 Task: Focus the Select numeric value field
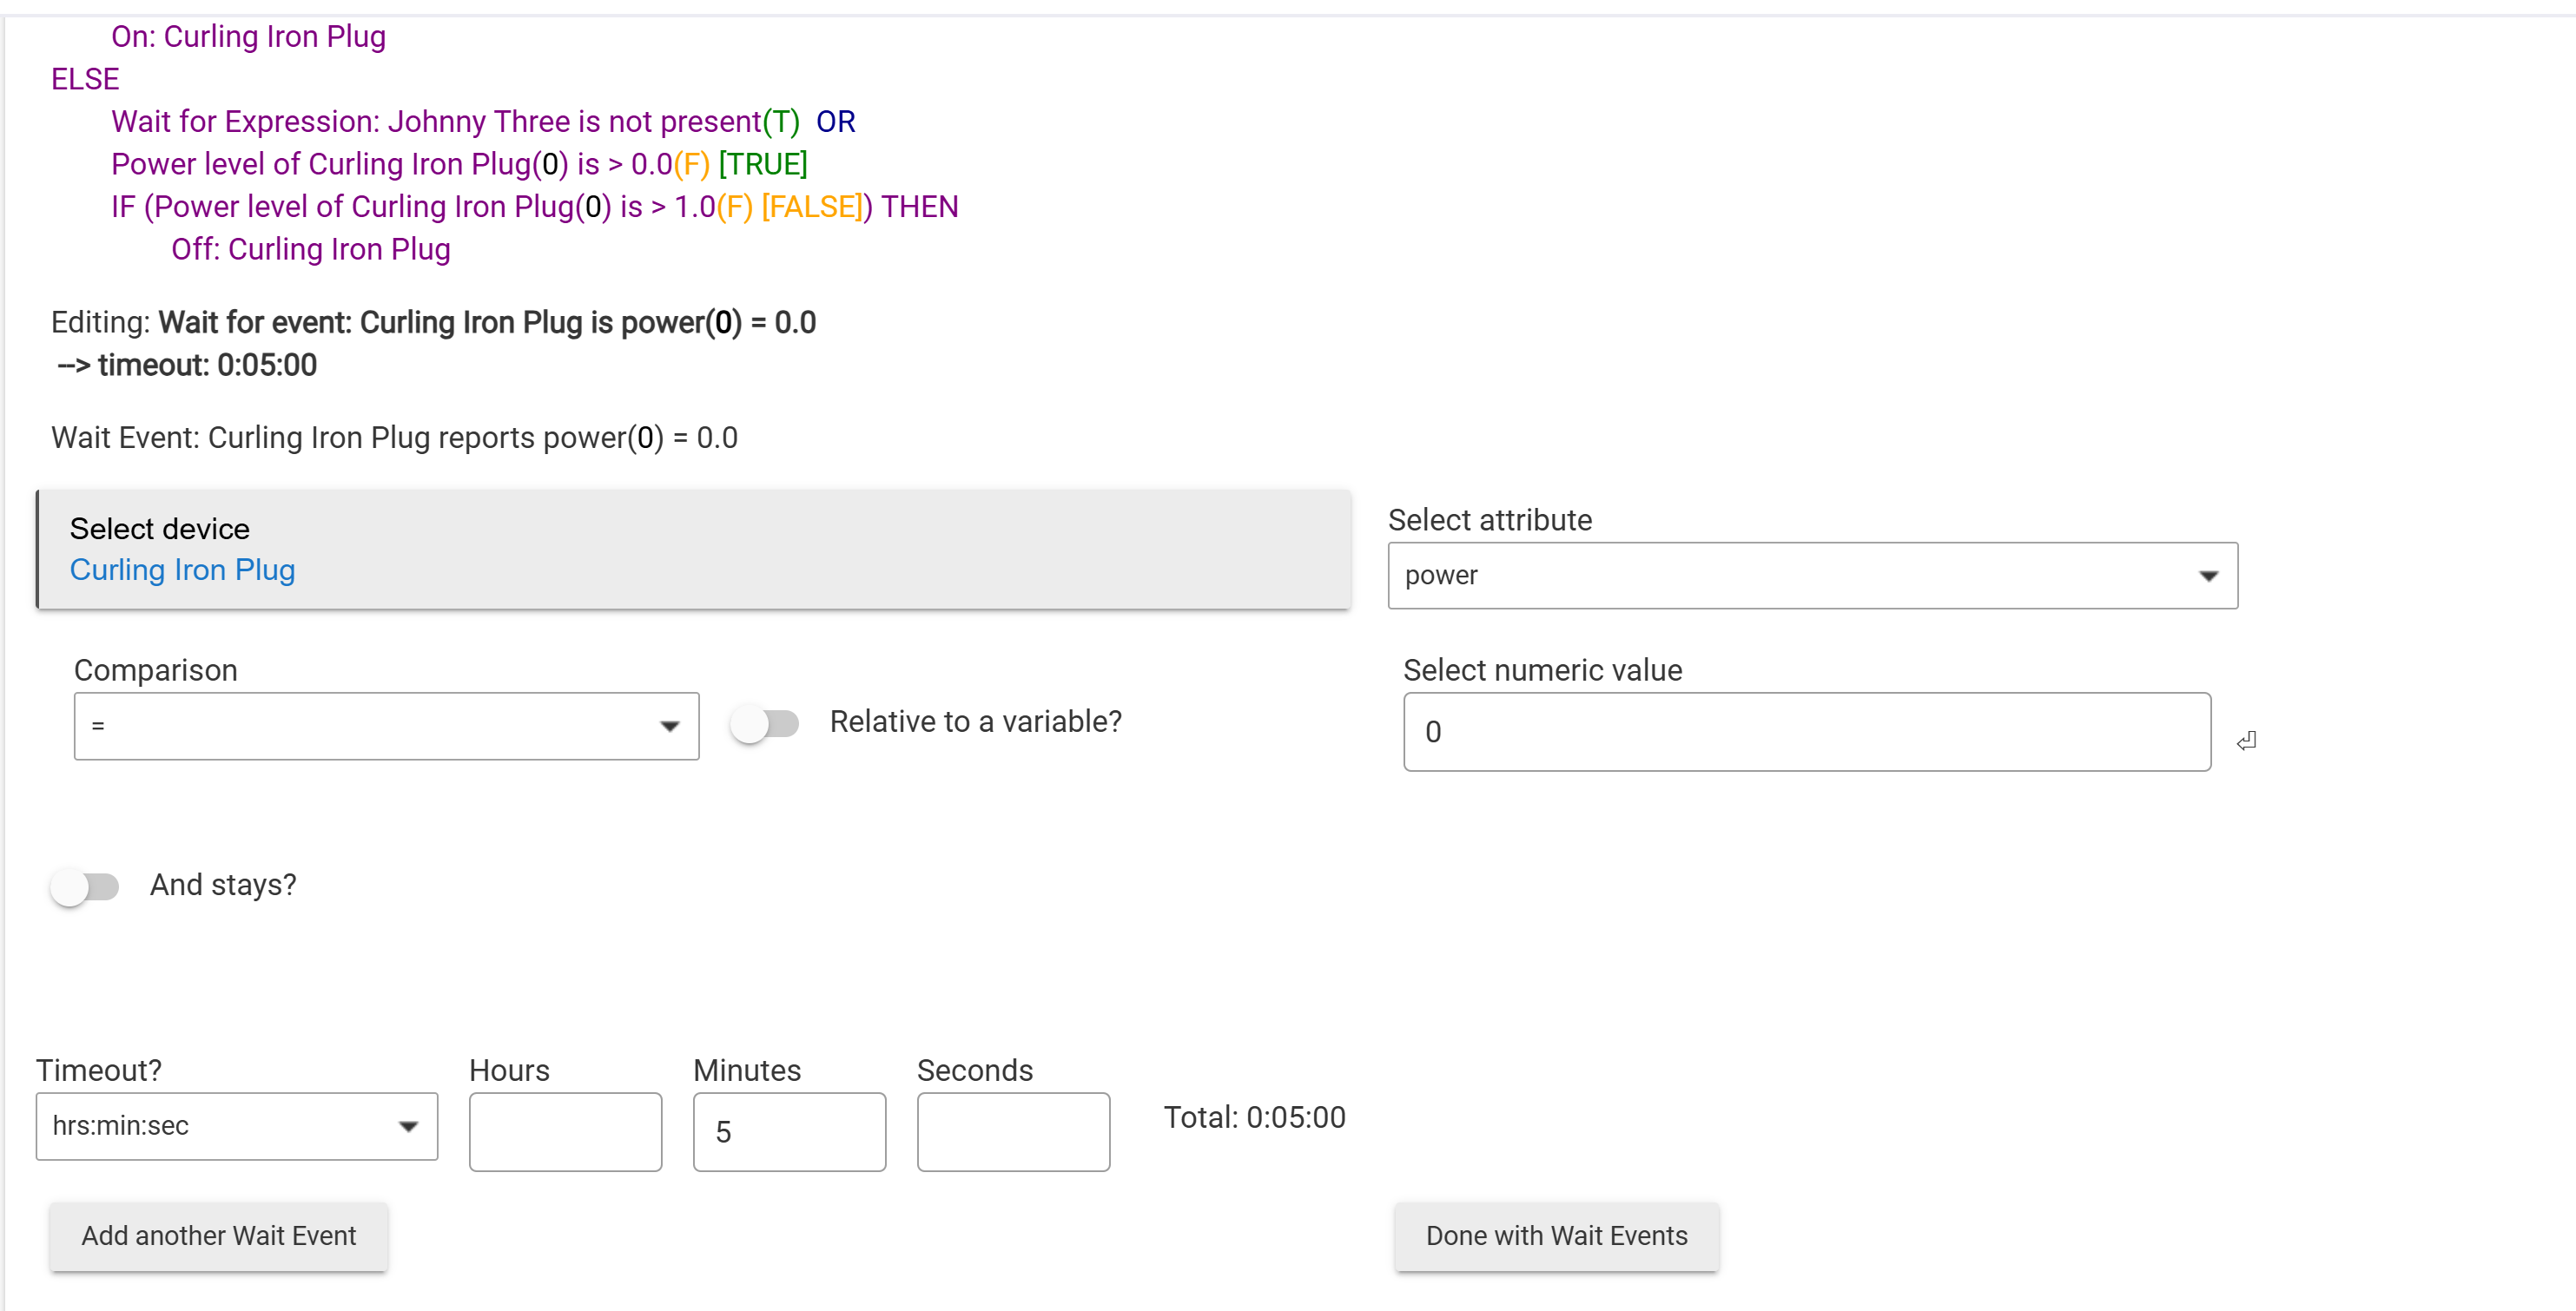click(1806, 732)
